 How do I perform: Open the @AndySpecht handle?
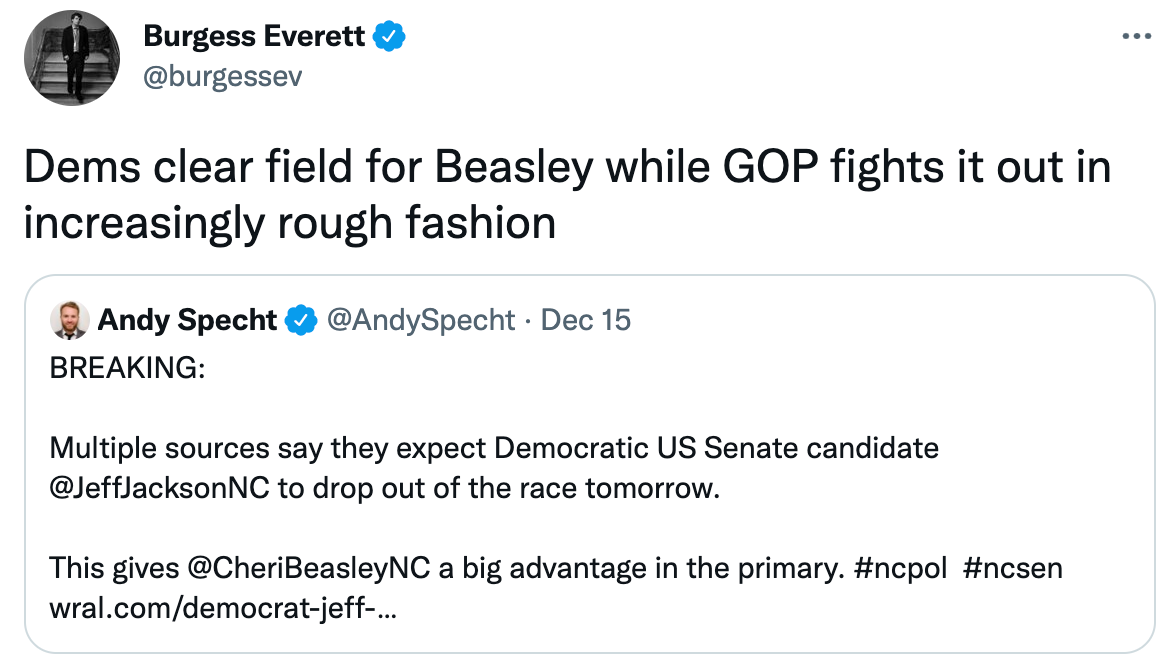pos(421,320)
